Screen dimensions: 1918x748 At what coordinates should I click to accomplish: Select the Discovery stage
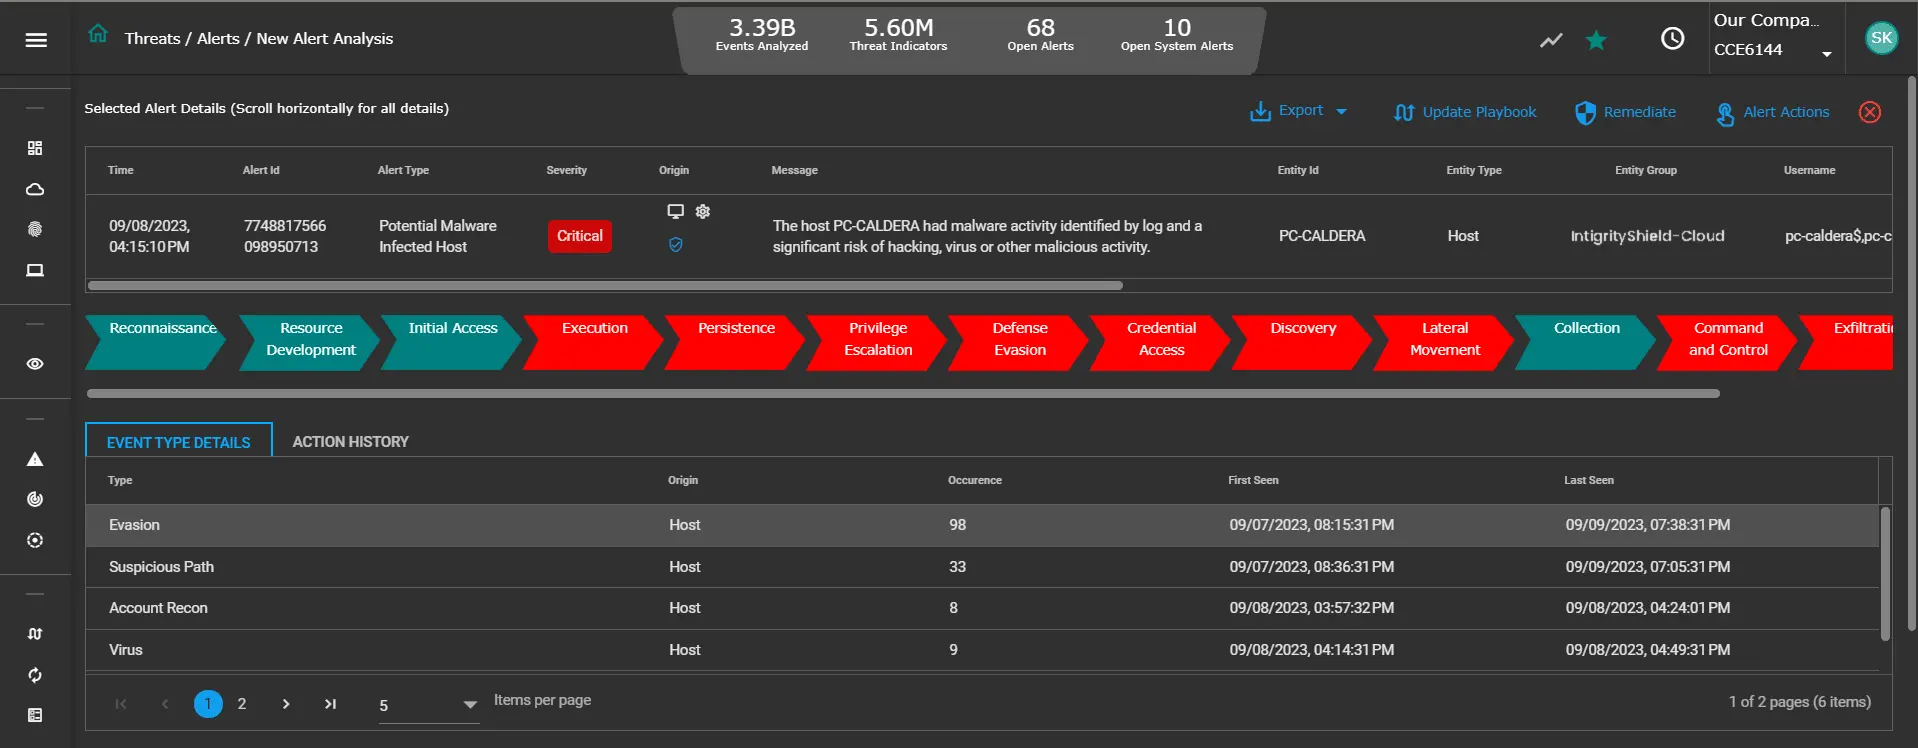1303,342
